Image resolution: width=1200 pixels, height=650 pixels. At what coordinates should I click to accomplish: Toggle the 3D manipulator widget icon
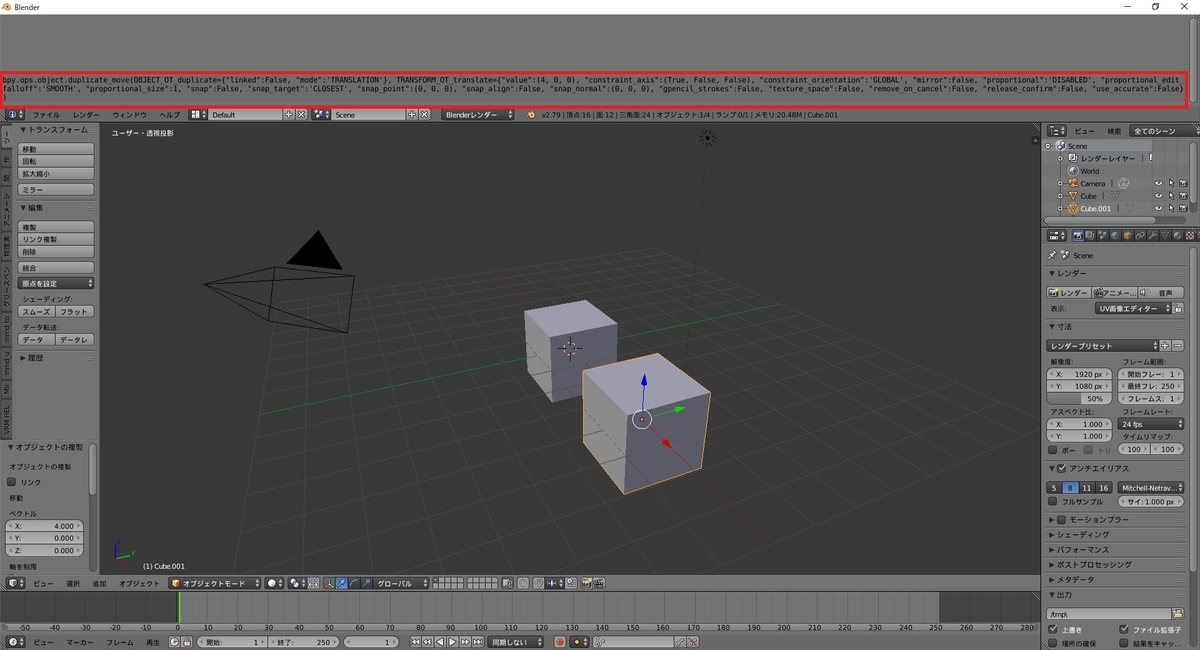pos(329,583)
